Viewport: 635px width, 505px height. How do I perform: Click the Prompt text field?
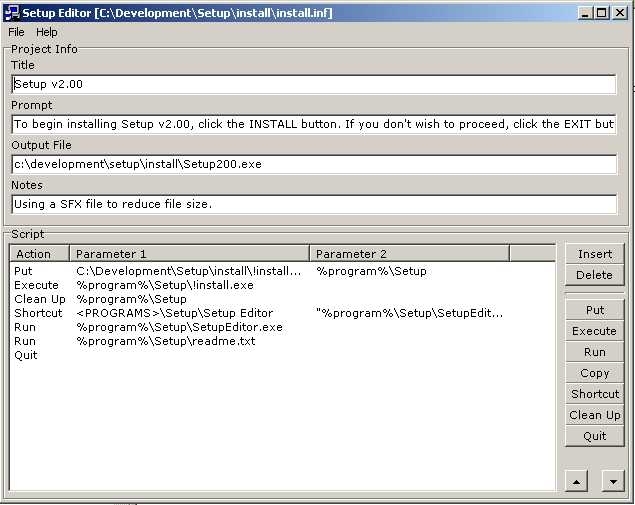pos(314,124)
